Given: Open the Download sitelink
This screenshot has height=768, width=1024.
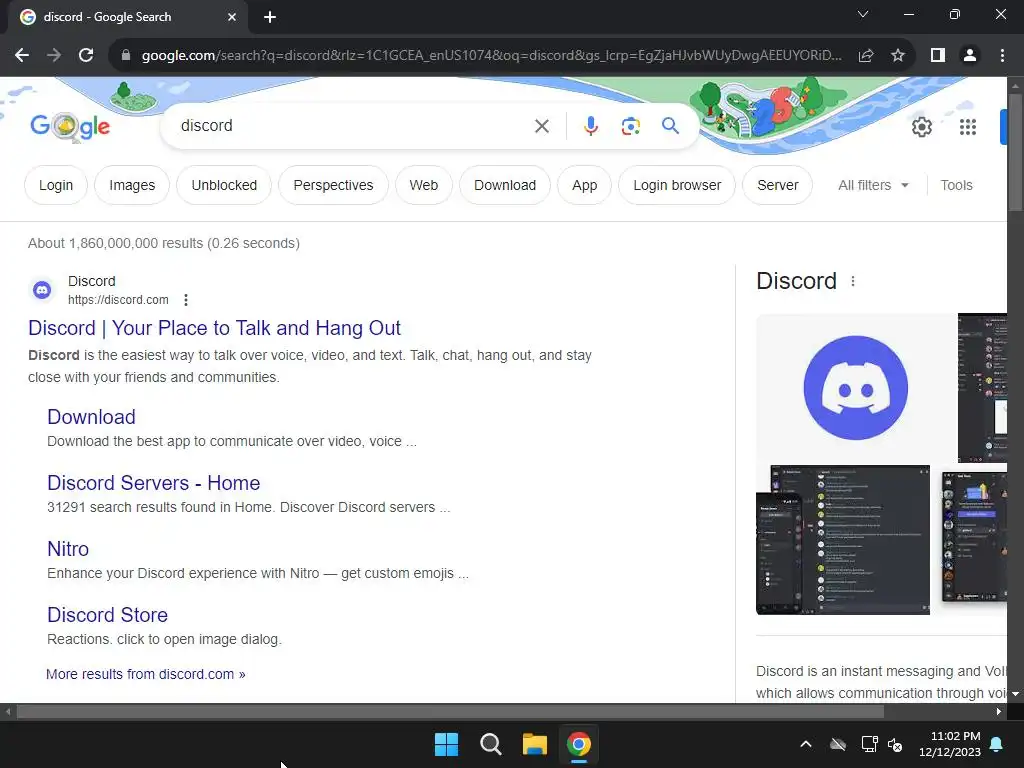Looking at the screenshot, I should pos(91,417).
